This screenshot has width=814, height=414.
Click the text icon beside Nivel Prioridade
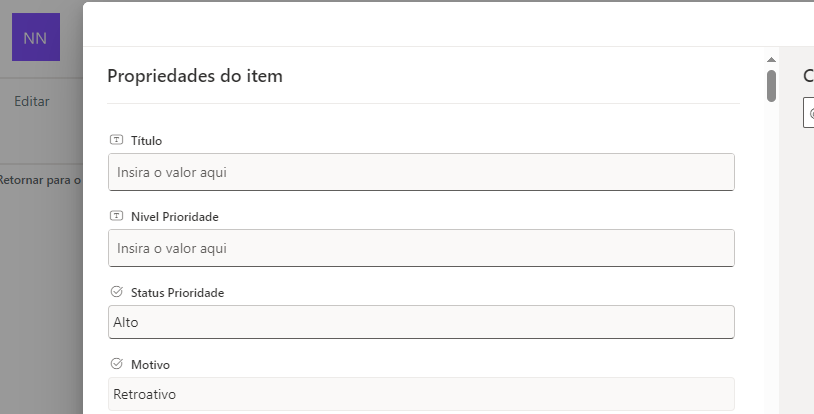(x=116, y=216)
